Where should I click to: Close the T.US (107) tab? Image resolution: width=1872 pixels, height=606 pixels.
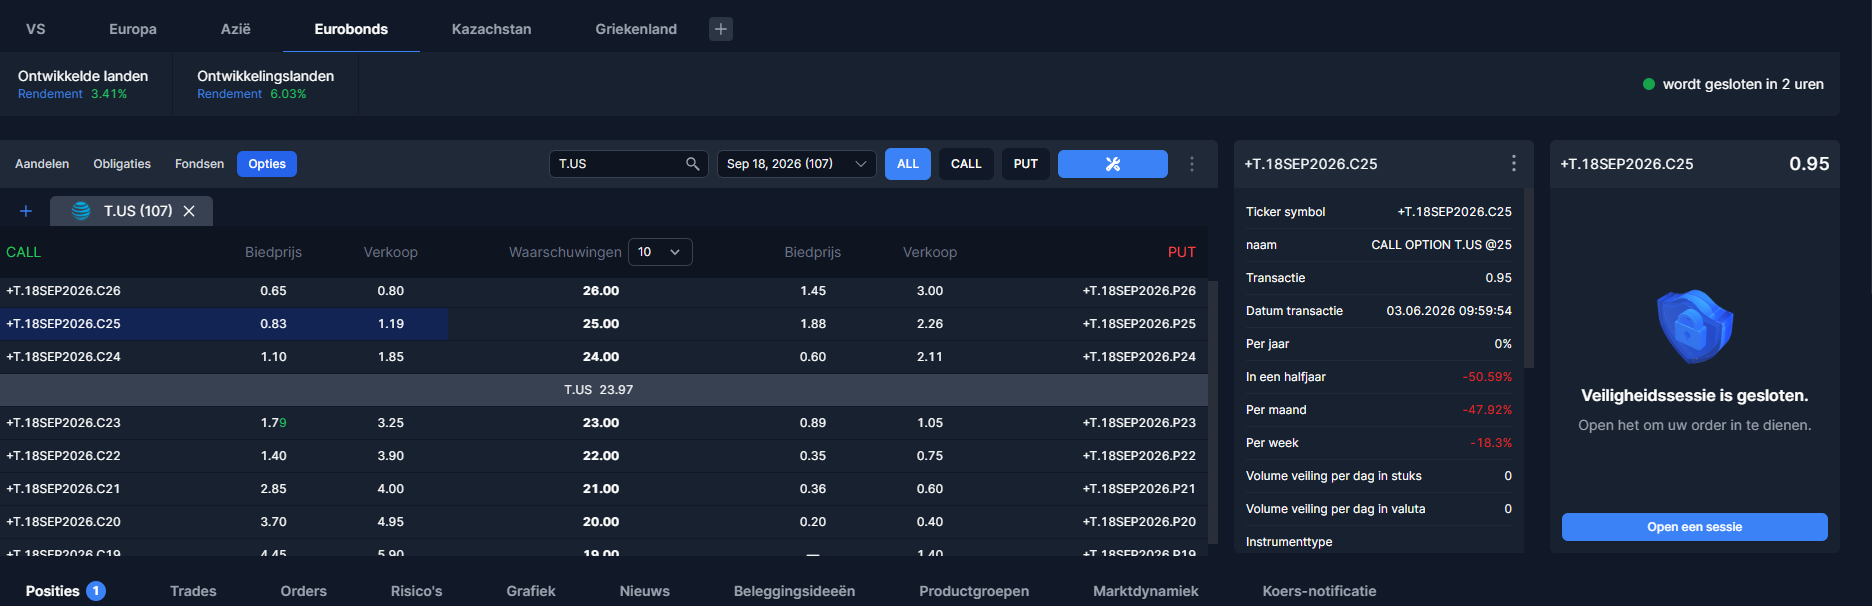tap(189, 211)
